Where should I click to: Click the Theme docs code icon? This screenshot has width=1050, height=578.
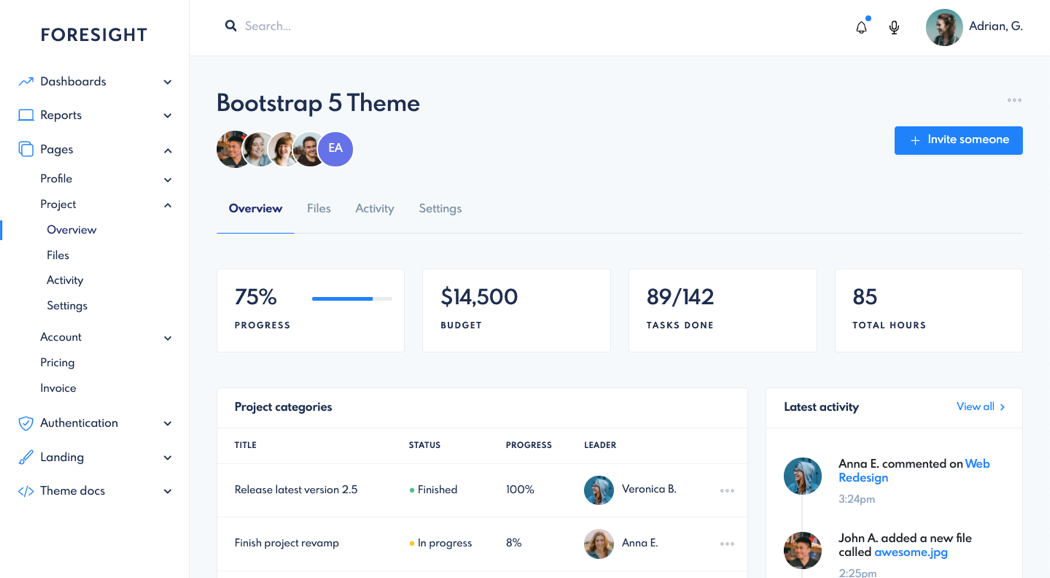click(x=26, y=492)
